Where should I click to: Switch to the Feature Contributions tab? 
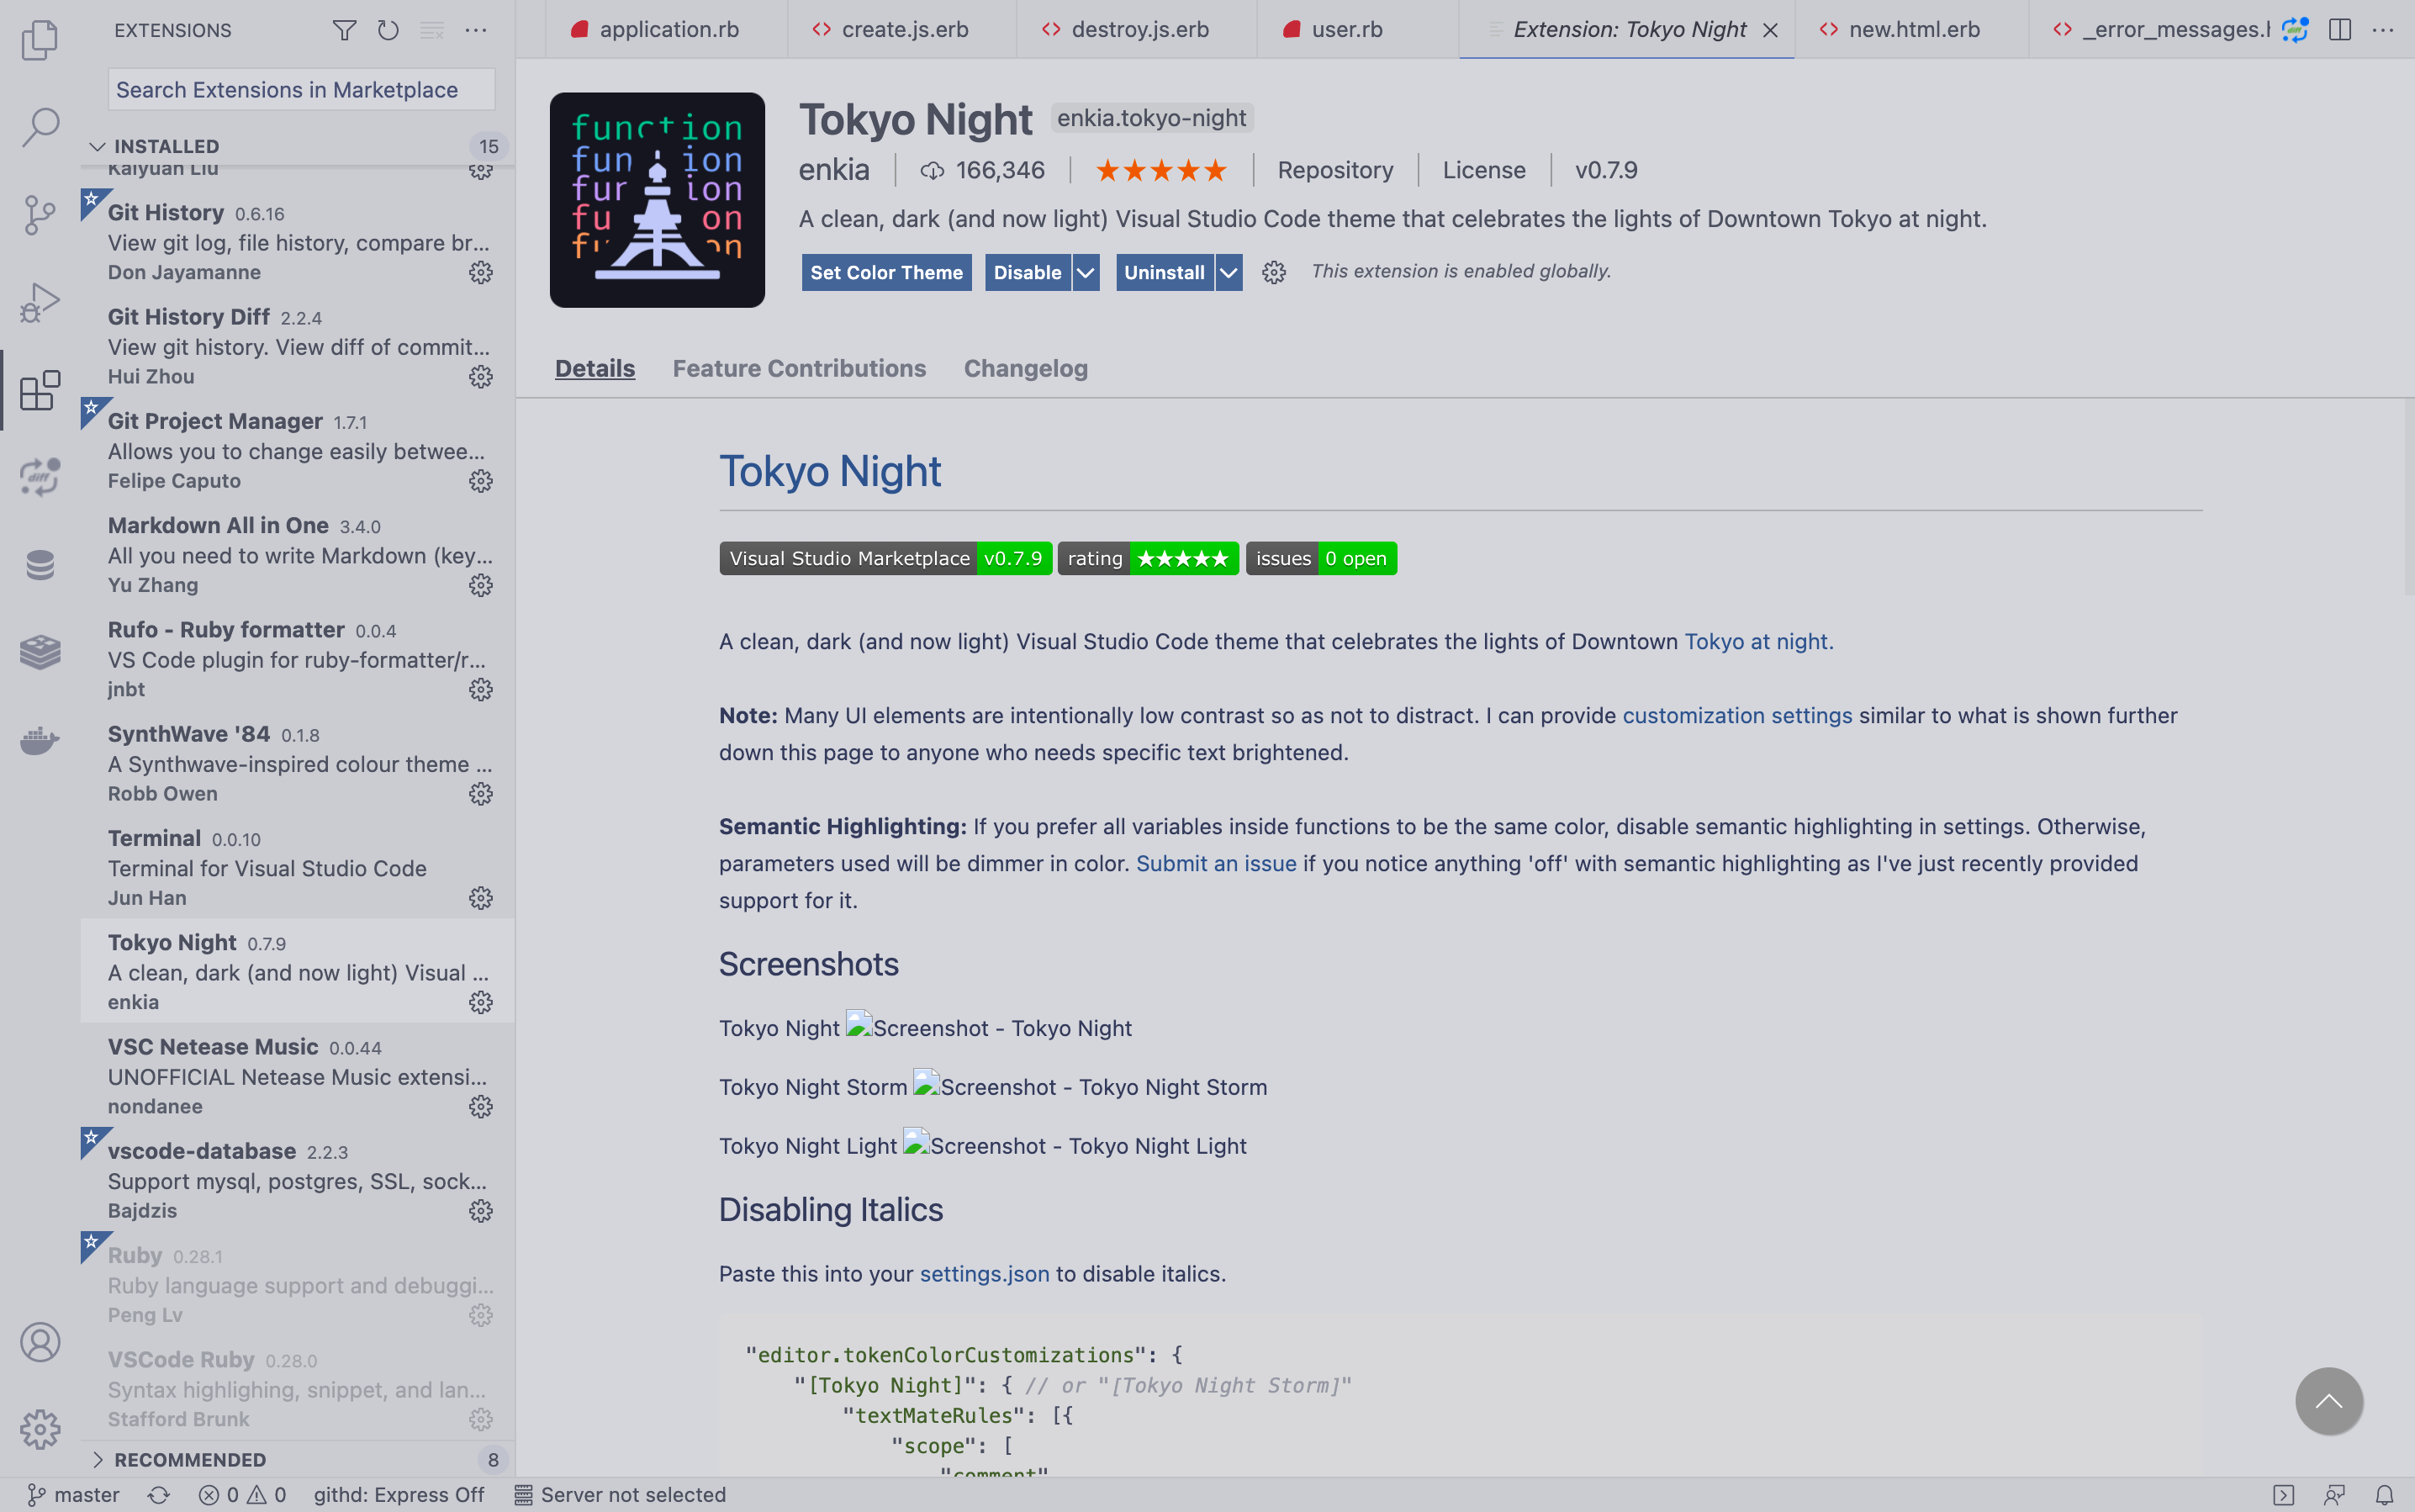coord(799,368)
